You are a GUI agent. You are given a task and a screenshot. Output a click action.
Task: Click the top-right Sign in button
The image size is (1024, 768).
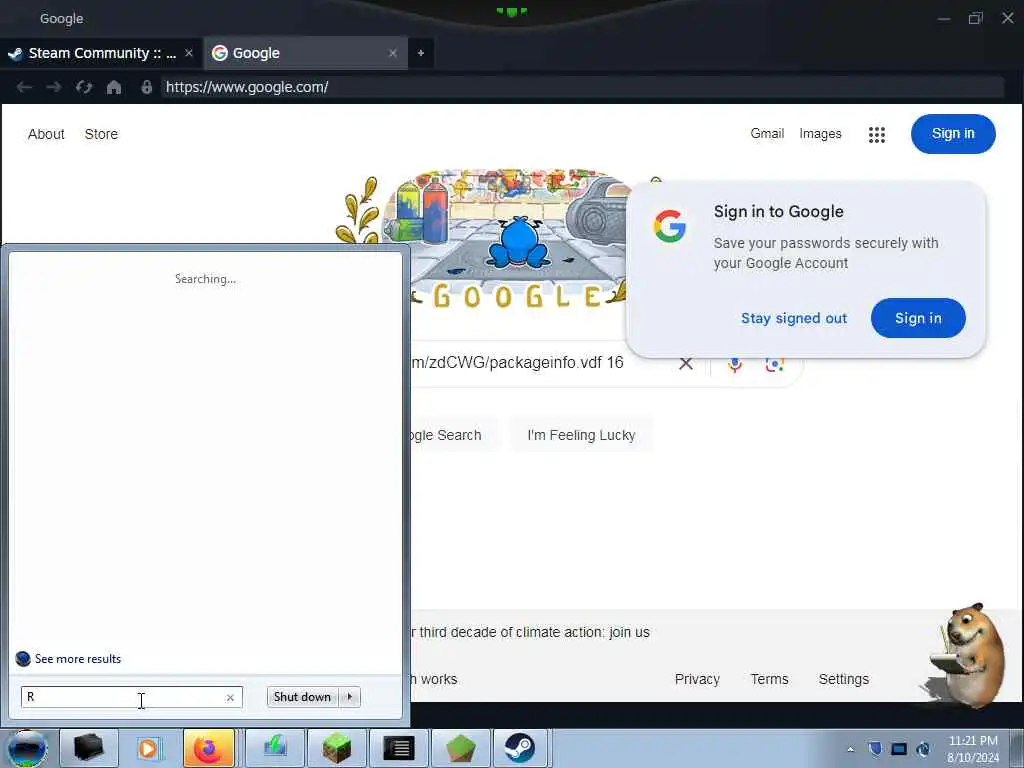coord(953,134)
